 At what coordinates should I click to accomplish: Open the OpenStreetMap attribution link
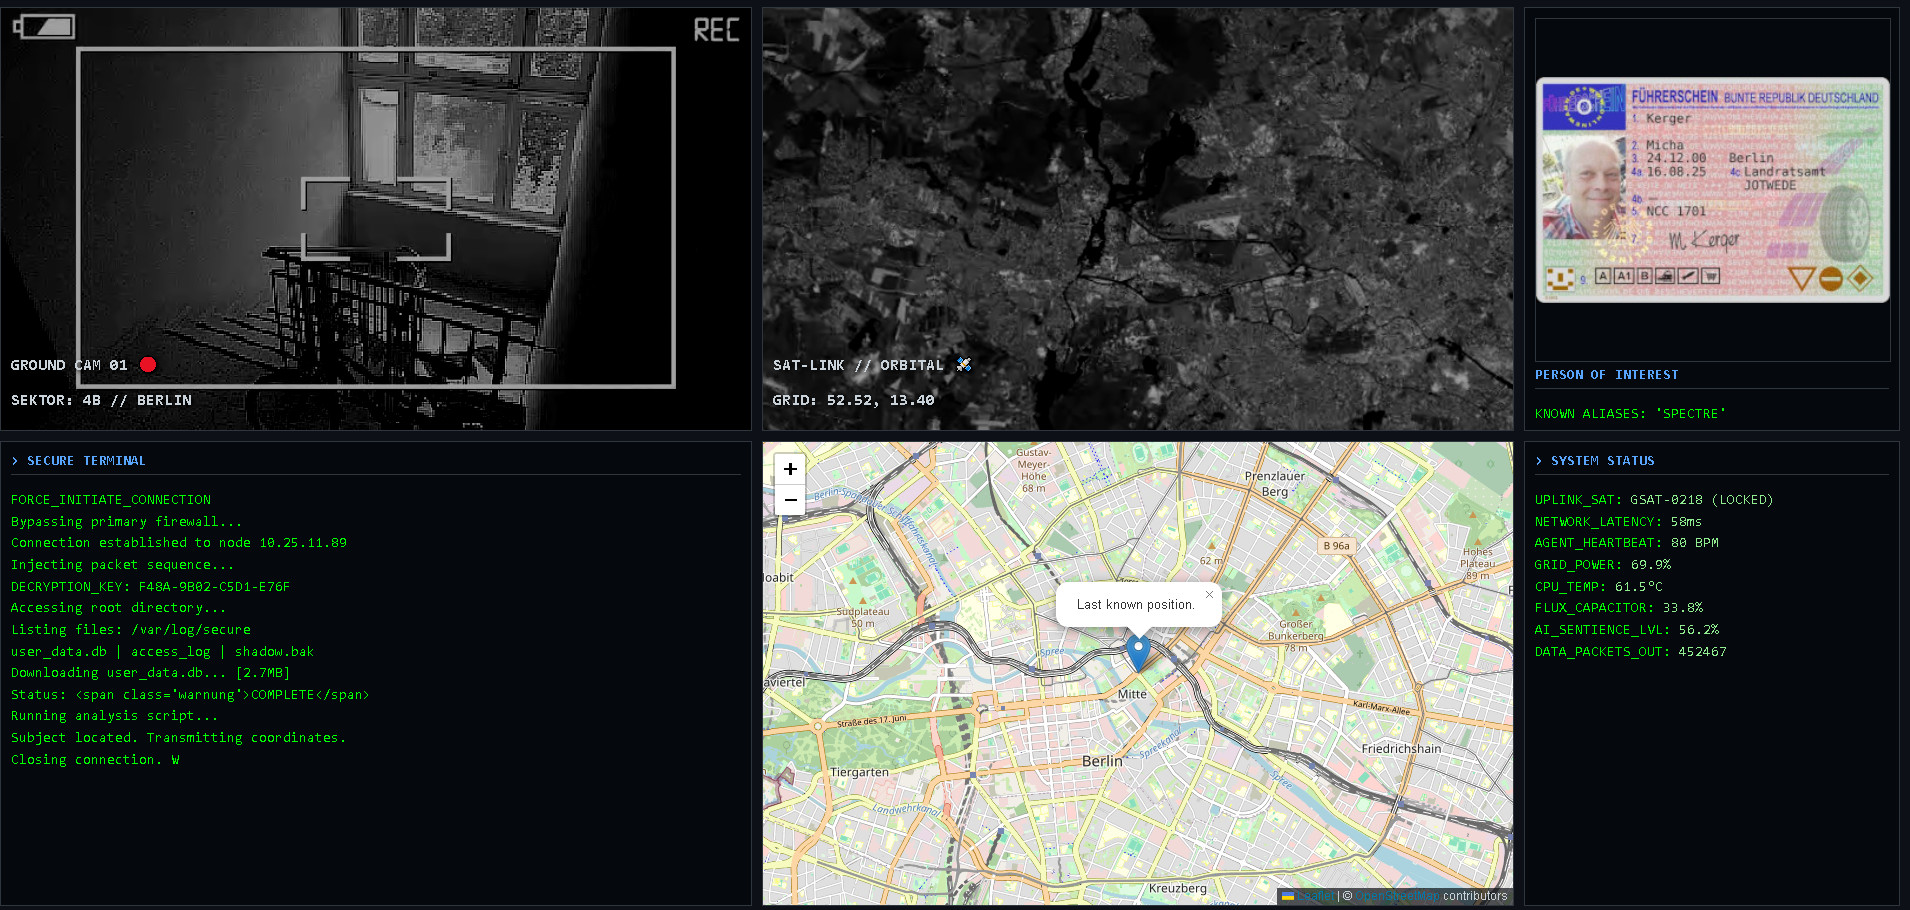pos(1398,896)
